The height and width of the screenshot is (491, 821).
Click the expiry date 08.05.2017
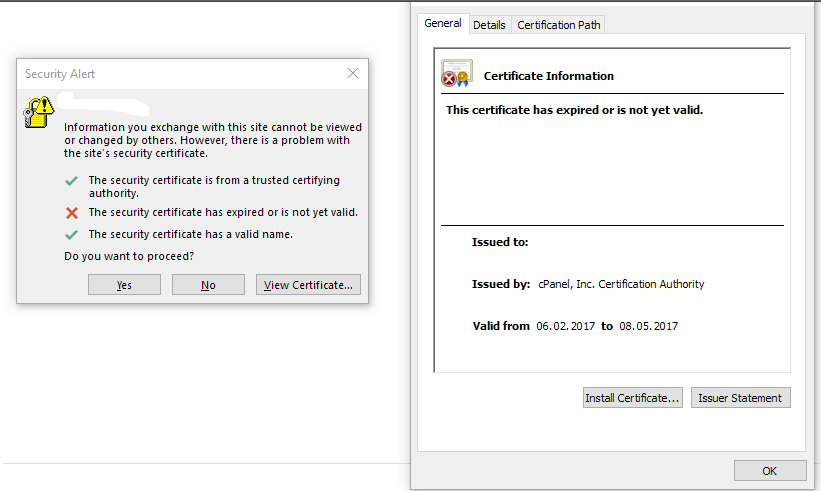(649, 326)
